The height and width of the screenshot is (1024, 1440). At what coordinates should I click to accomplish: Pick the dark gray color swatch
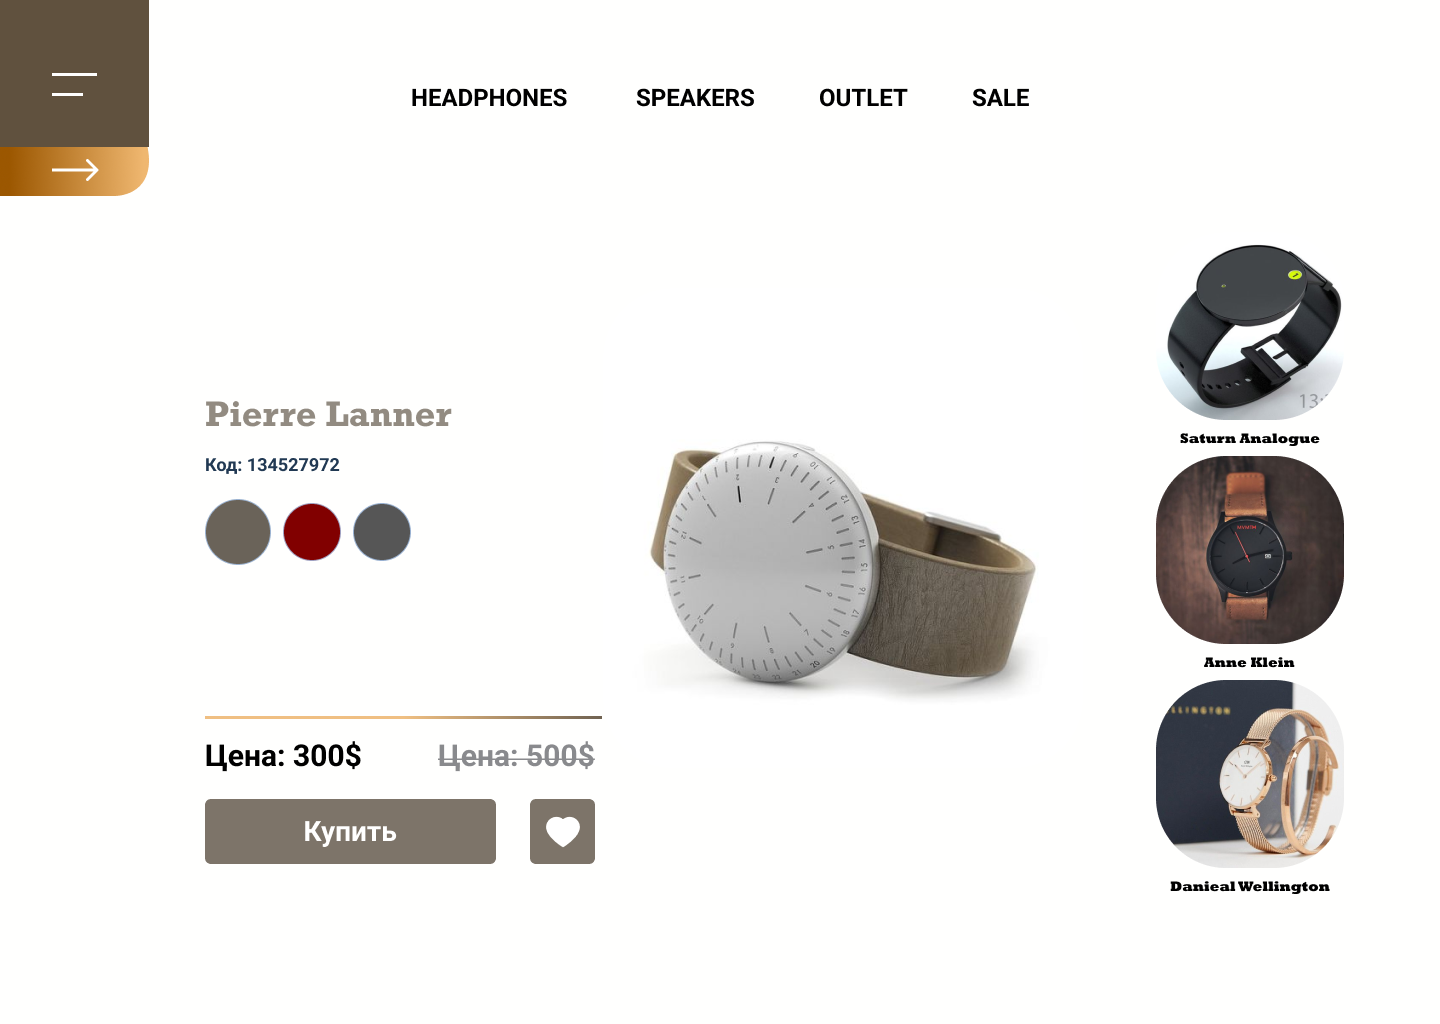(x=382, y=532)
